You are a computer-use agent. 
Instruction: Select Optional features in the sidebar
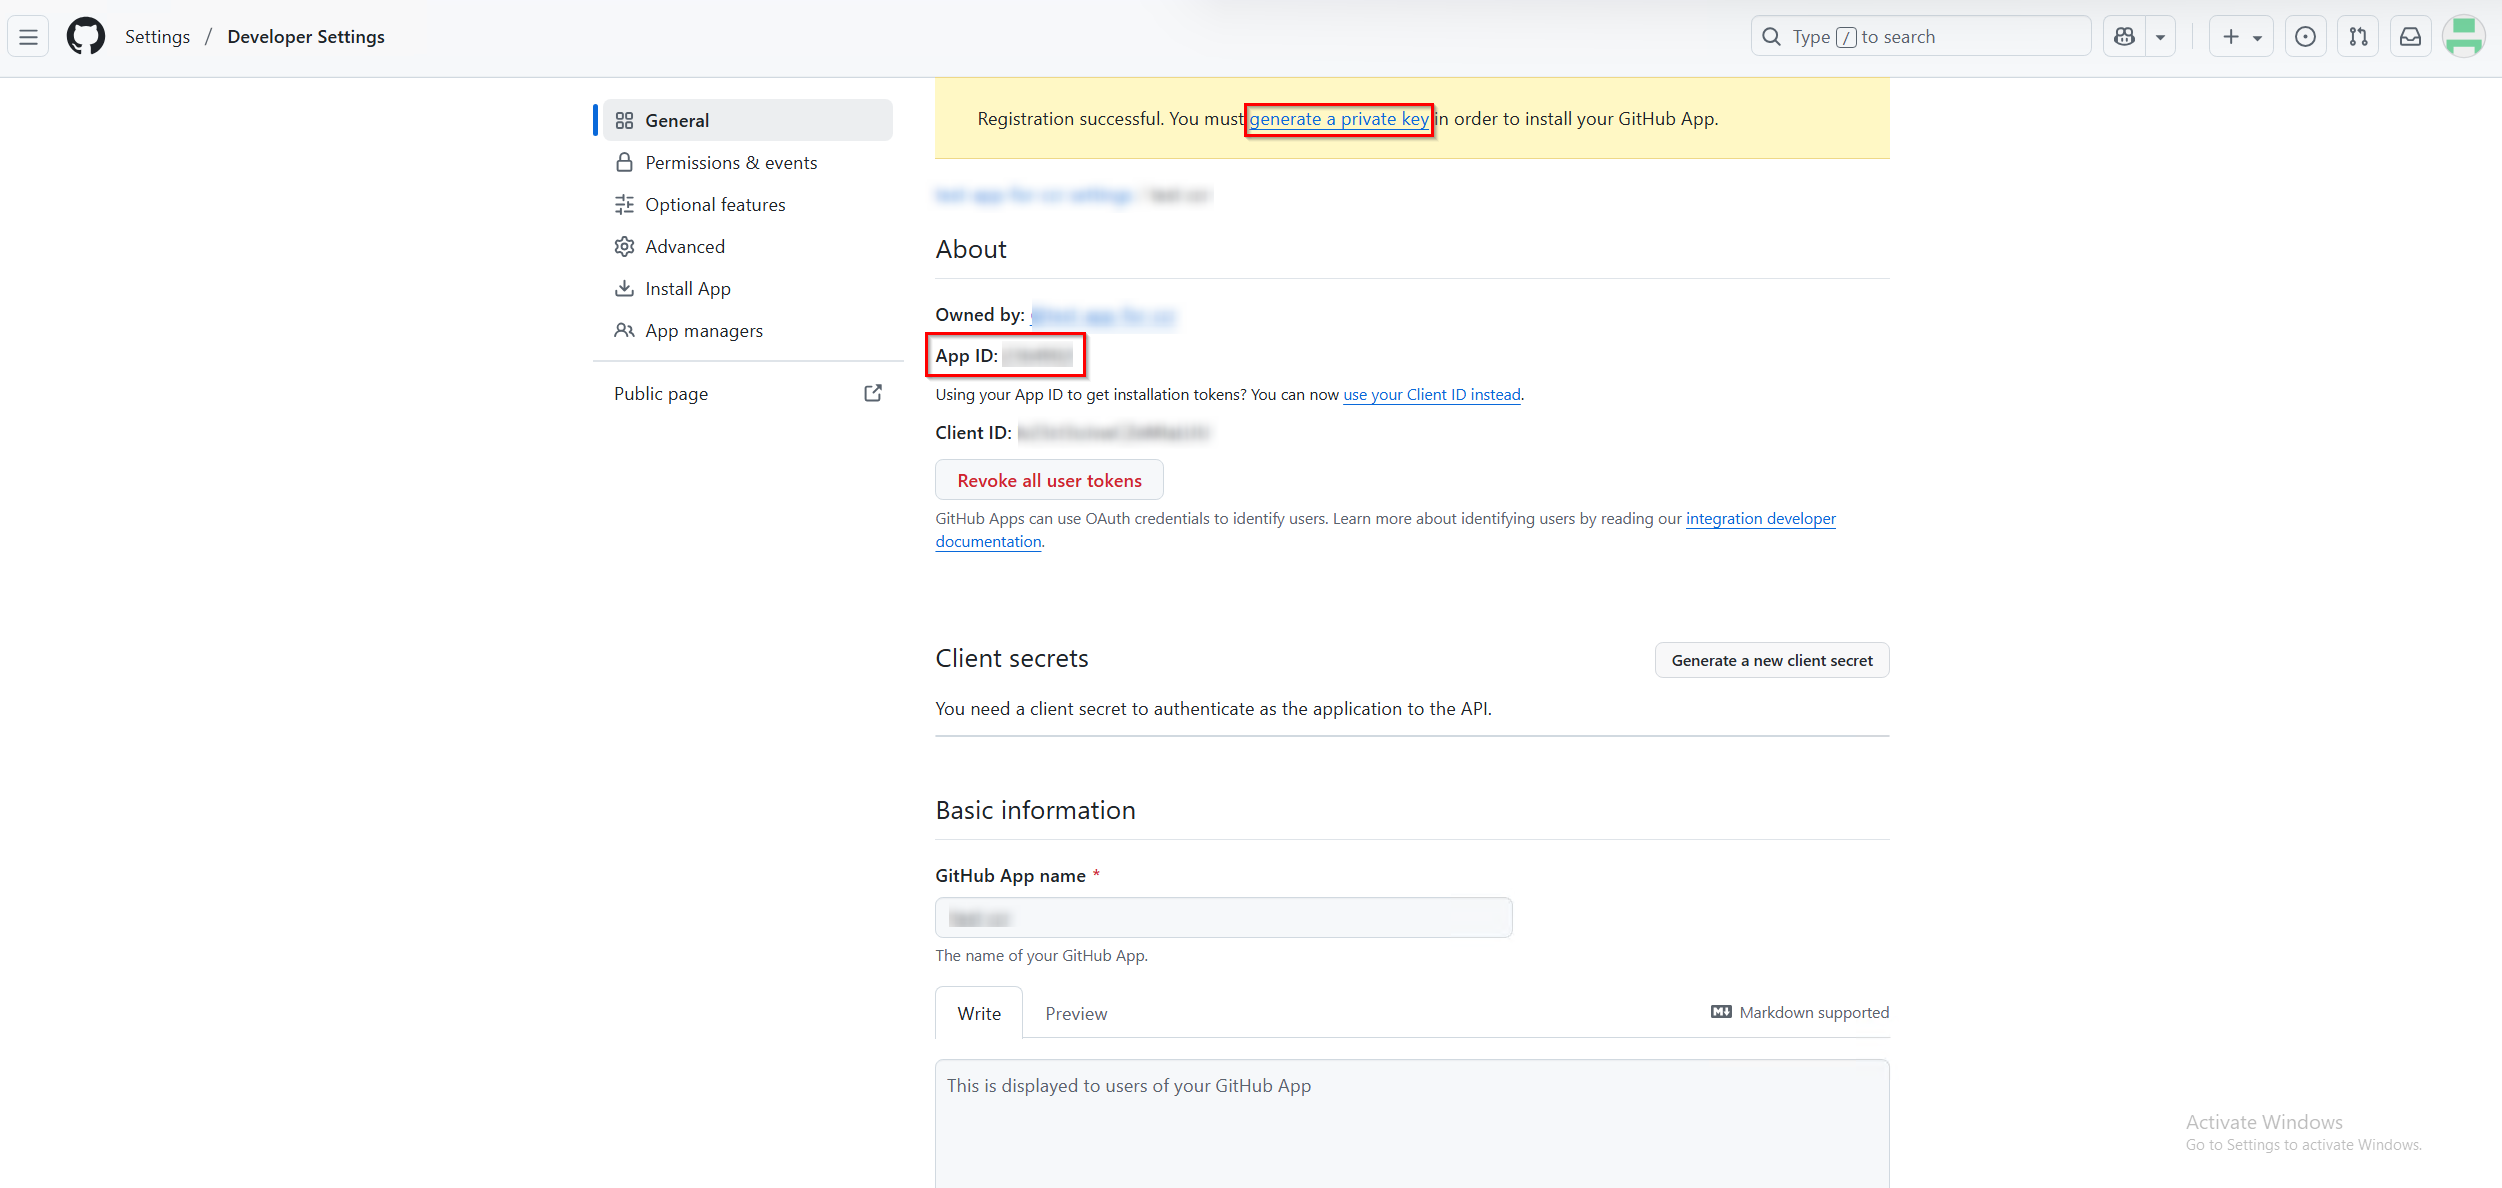coord(715,205)
